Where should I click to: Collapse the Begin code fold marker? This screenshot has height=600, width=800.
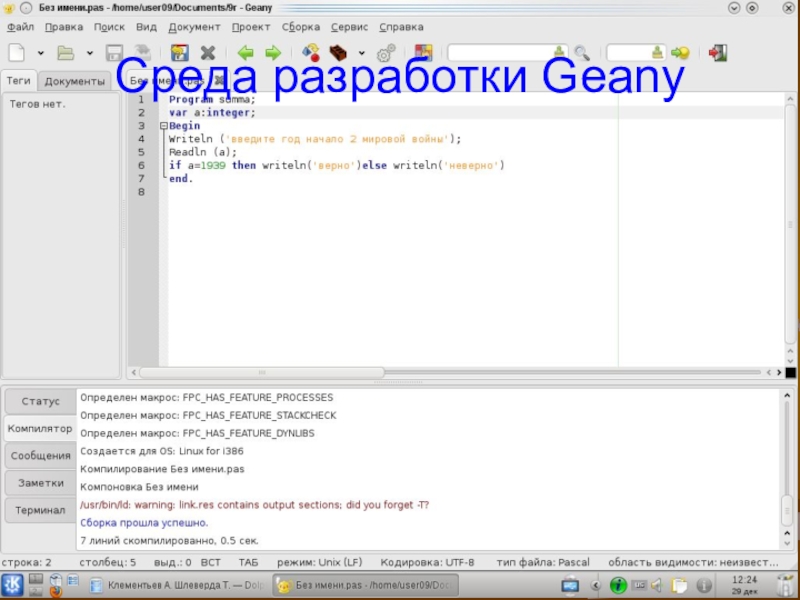click(164, 126)
